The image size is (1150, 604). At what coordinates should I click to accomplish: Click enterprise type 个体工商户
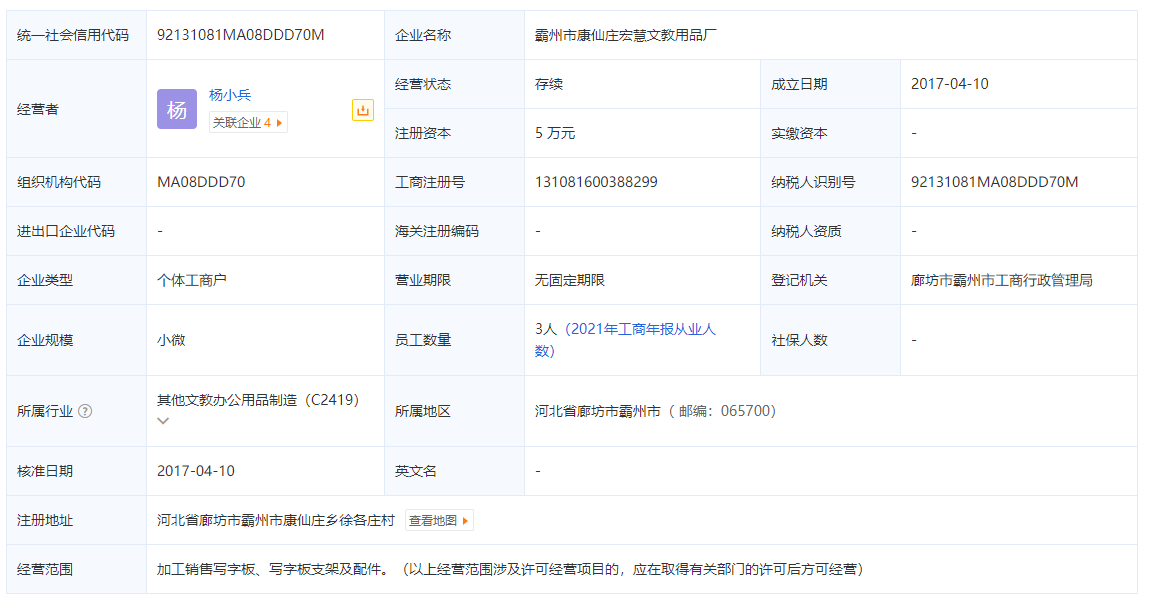click(x=191, y=281)
